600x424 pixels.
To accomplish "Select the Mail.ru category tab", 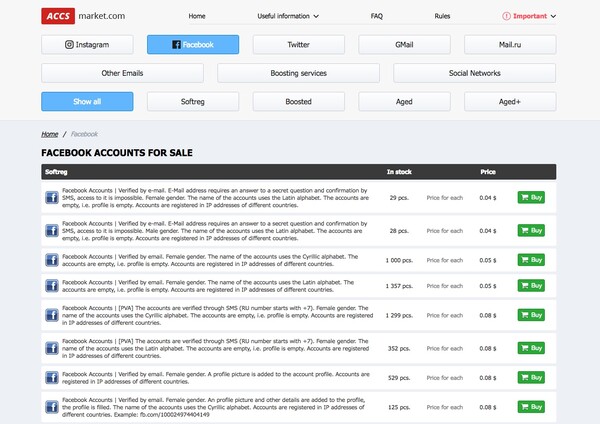I will (510, 45).
